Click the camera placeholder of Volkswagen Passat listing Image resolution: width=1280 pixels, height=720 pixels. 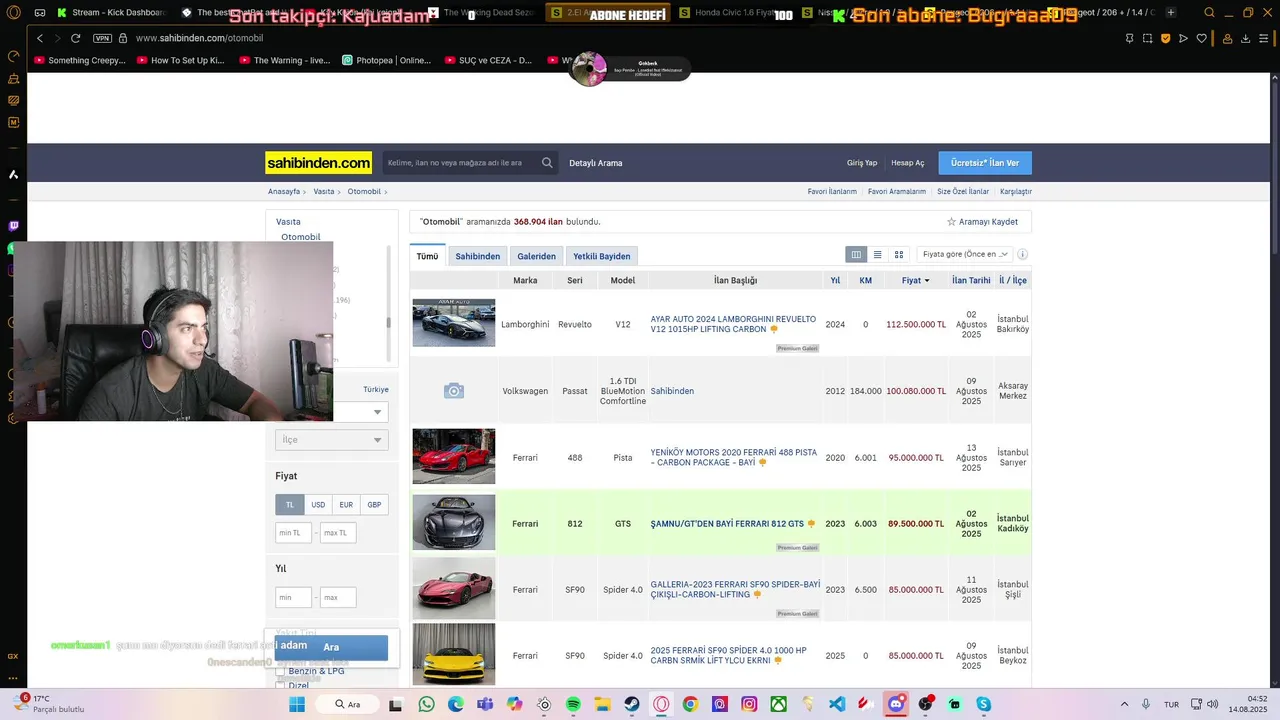click(454, 391)
